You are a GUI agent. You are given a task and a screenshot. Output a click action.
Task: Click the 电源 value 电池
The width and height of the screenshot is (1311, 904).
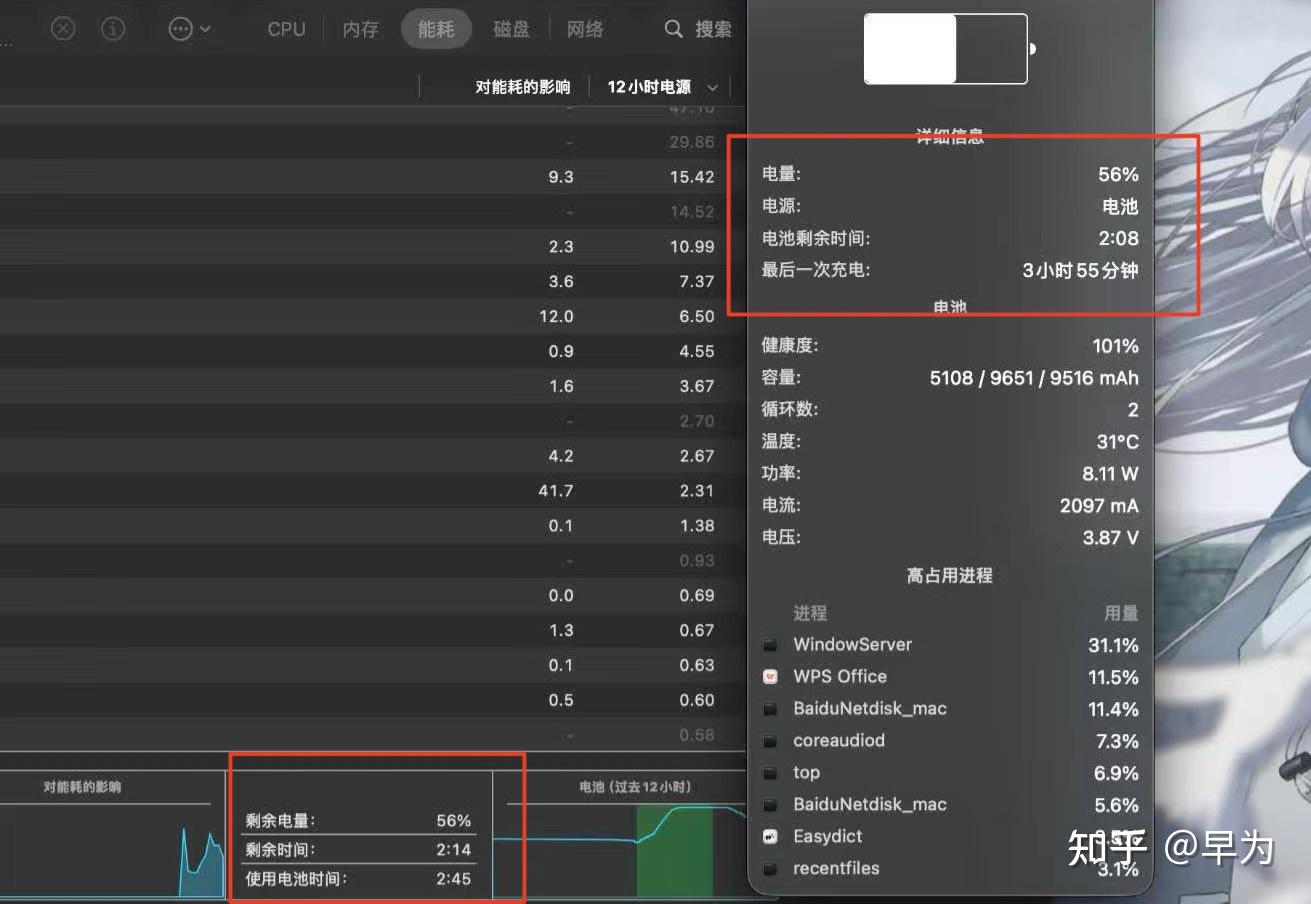1120,206
